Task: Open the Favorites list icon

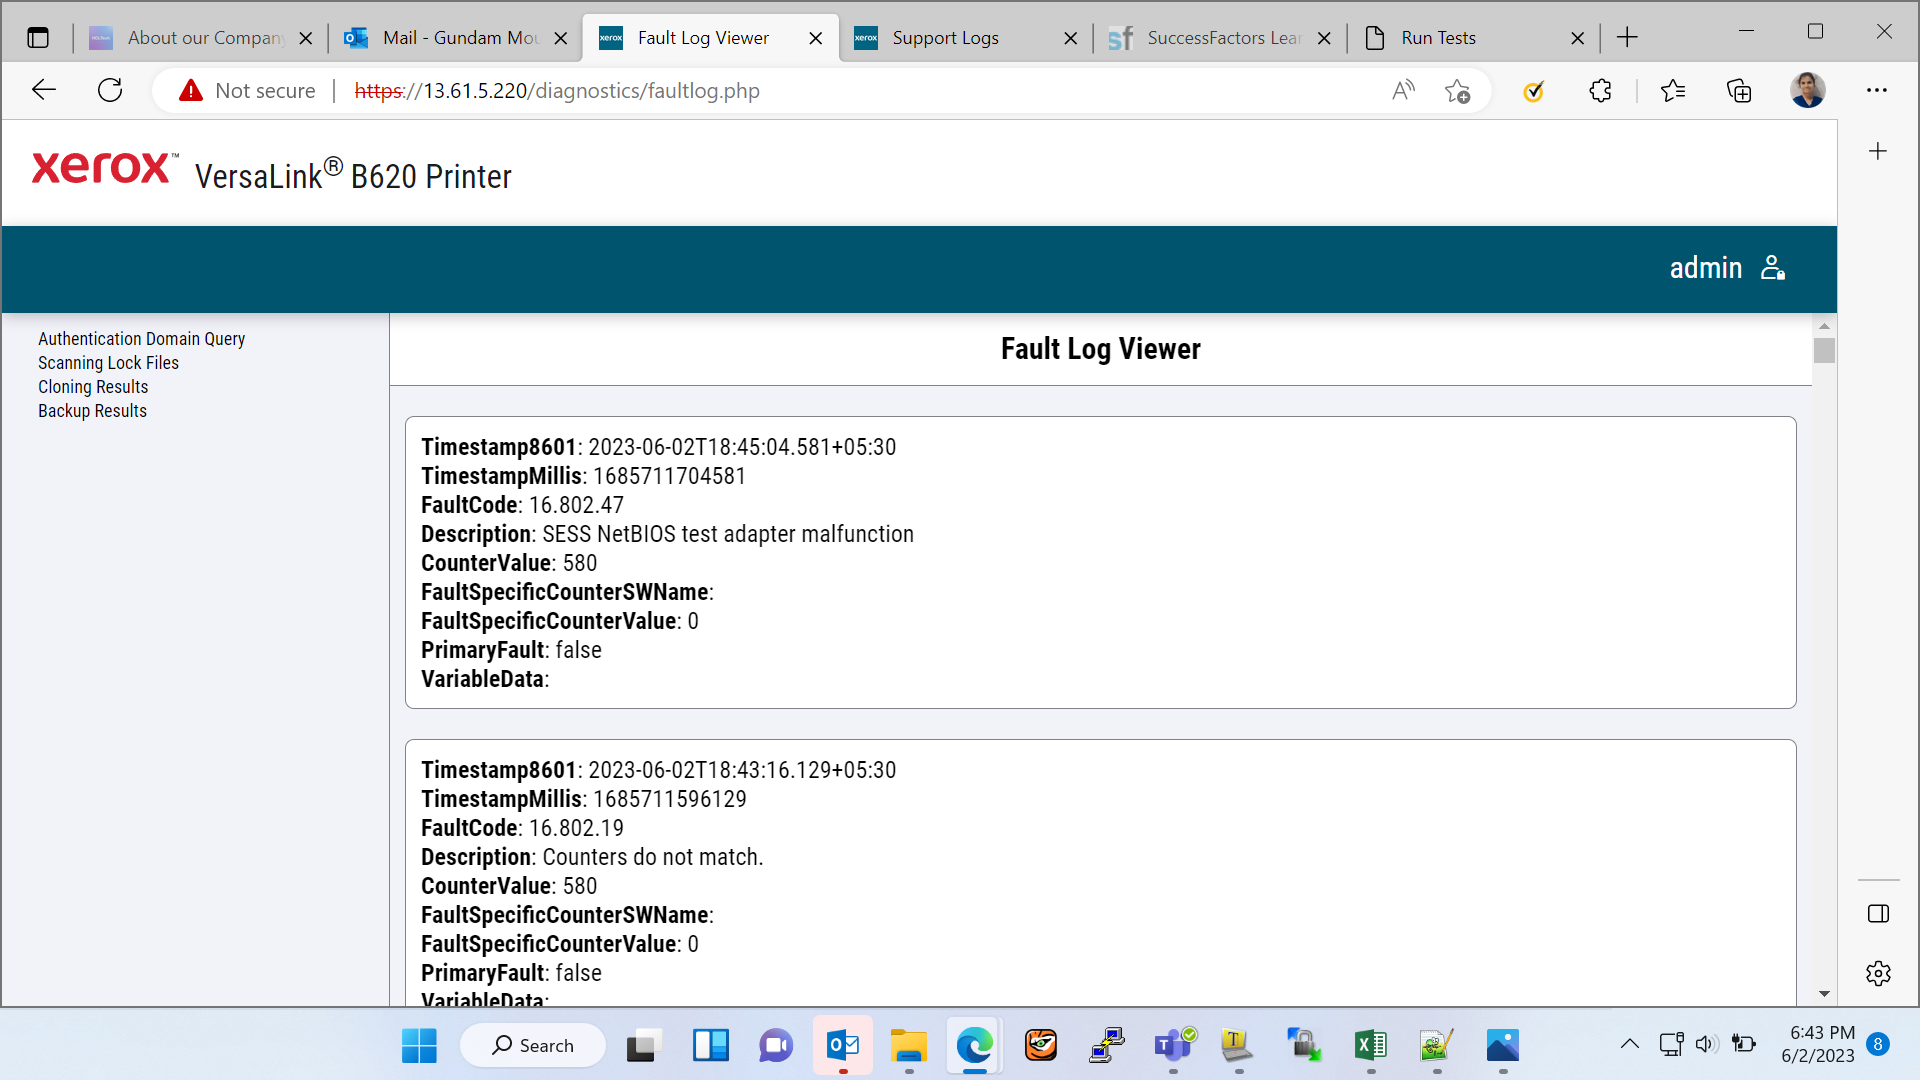Action: [x=1672, y=91]
